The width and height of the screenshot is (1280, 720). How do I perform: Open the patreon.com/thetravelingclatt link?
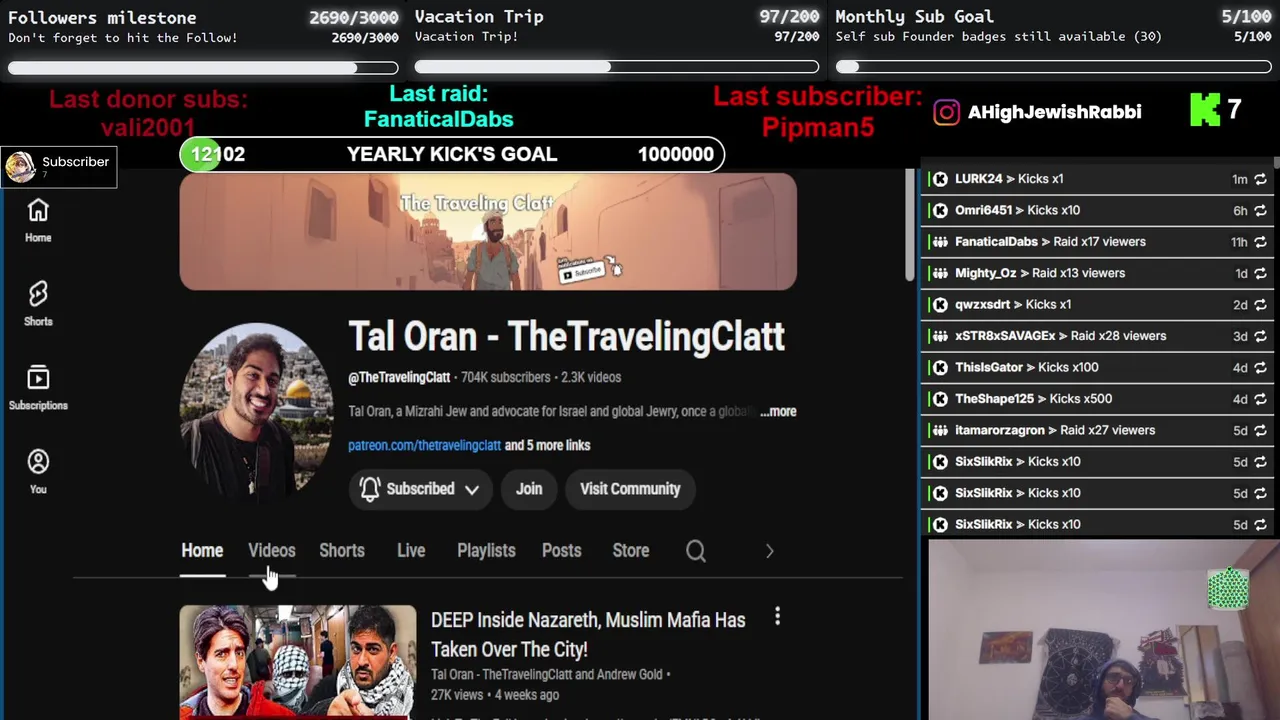[x=424, y=445]
